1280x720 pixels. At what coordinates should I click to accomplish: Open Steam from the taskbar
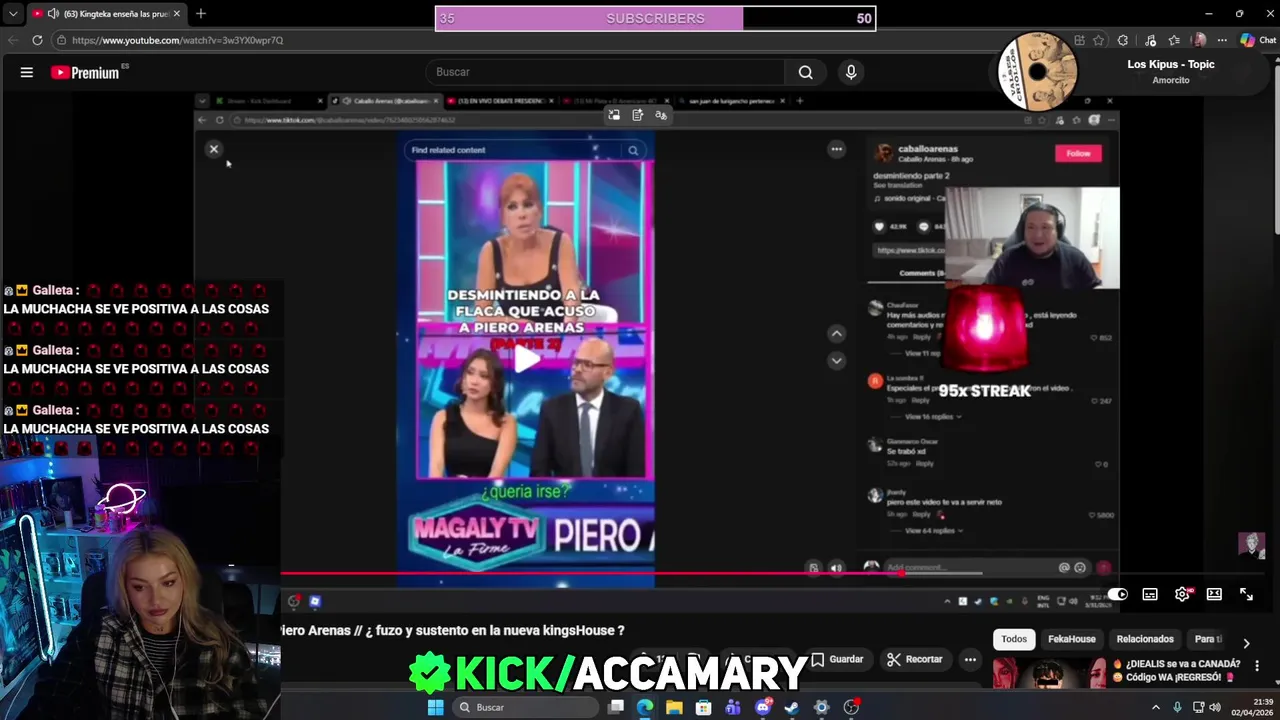[x=791, y=707]
